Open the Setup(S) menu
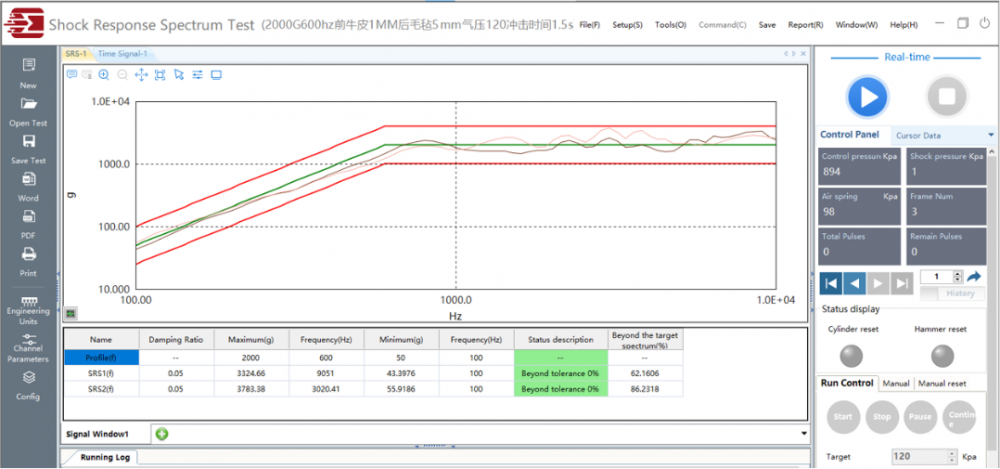Viewport: 1000px width, 469px height. point(627,24)
